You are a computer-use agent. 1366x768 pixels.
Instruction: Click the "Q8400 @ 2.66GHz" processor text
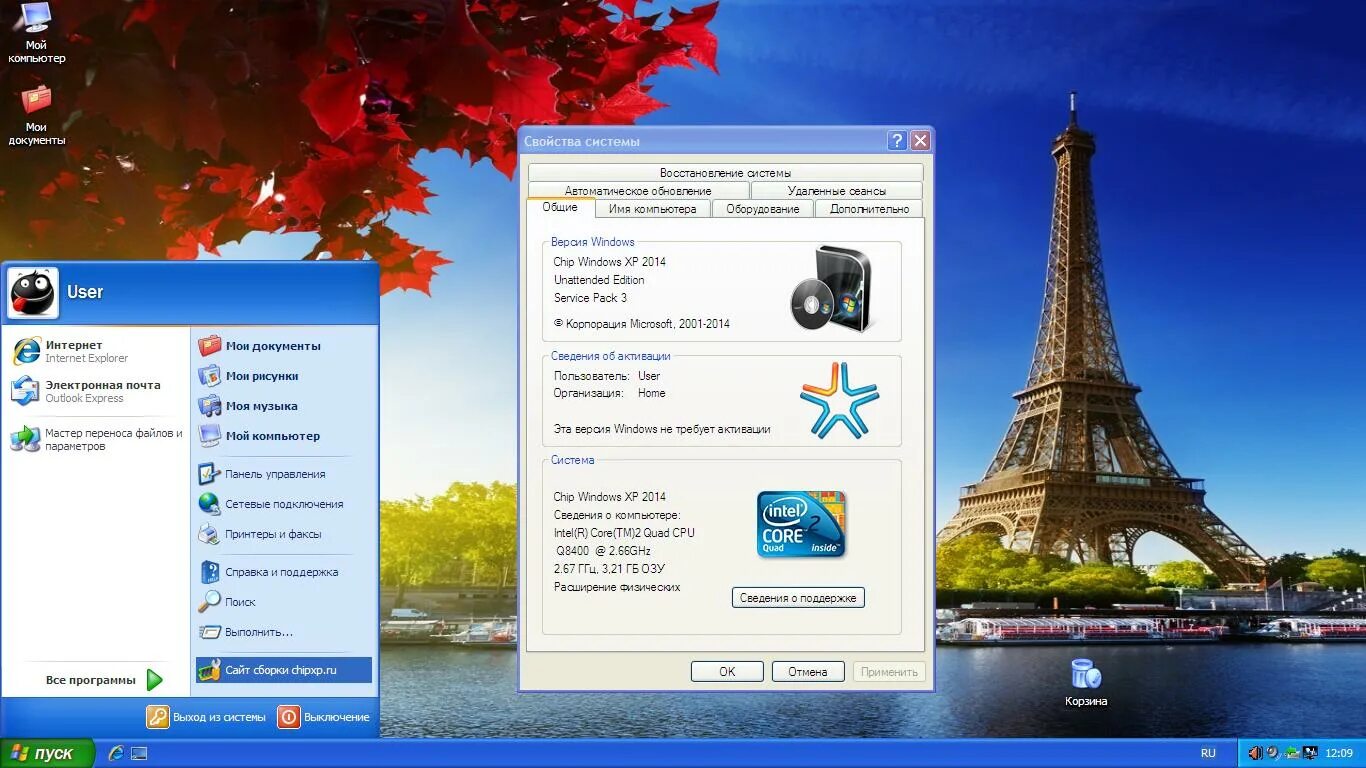tap(604, 551)
